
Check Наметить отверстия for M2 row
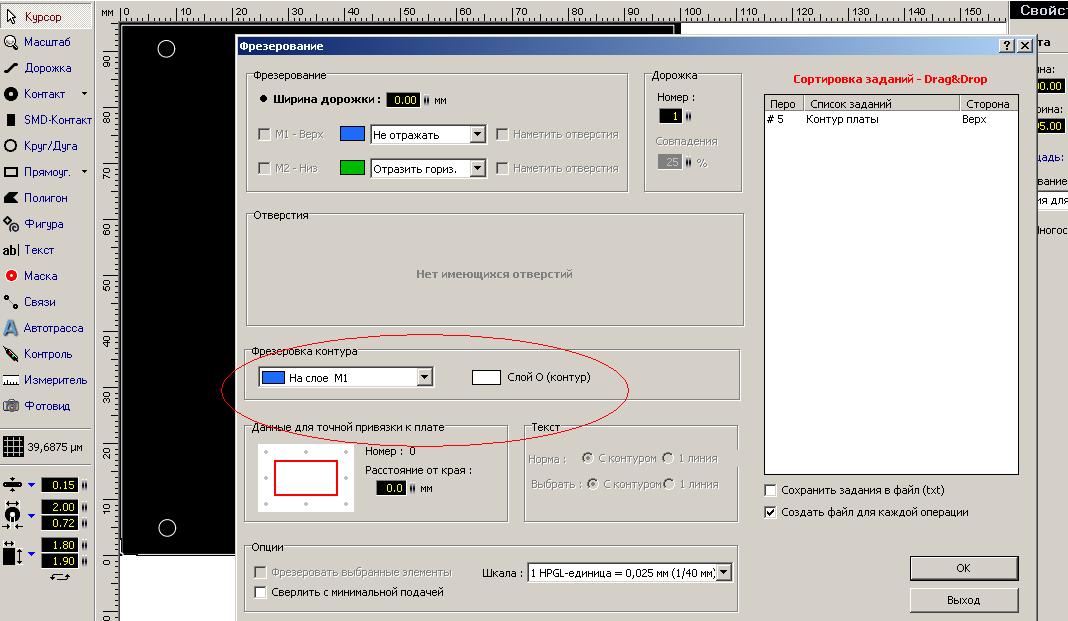(502, 168)
